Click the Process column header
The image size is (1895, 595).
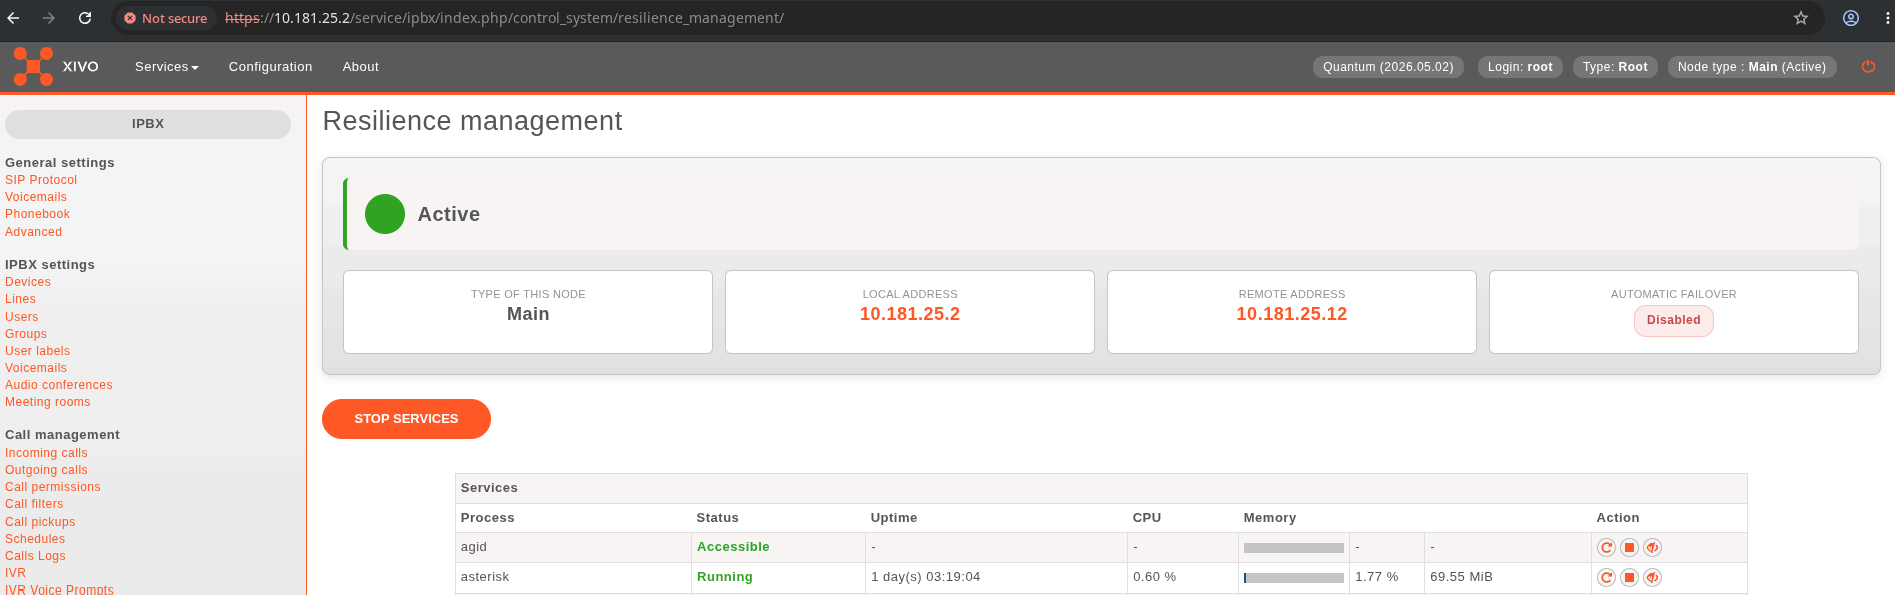click(x=487, y=518)
